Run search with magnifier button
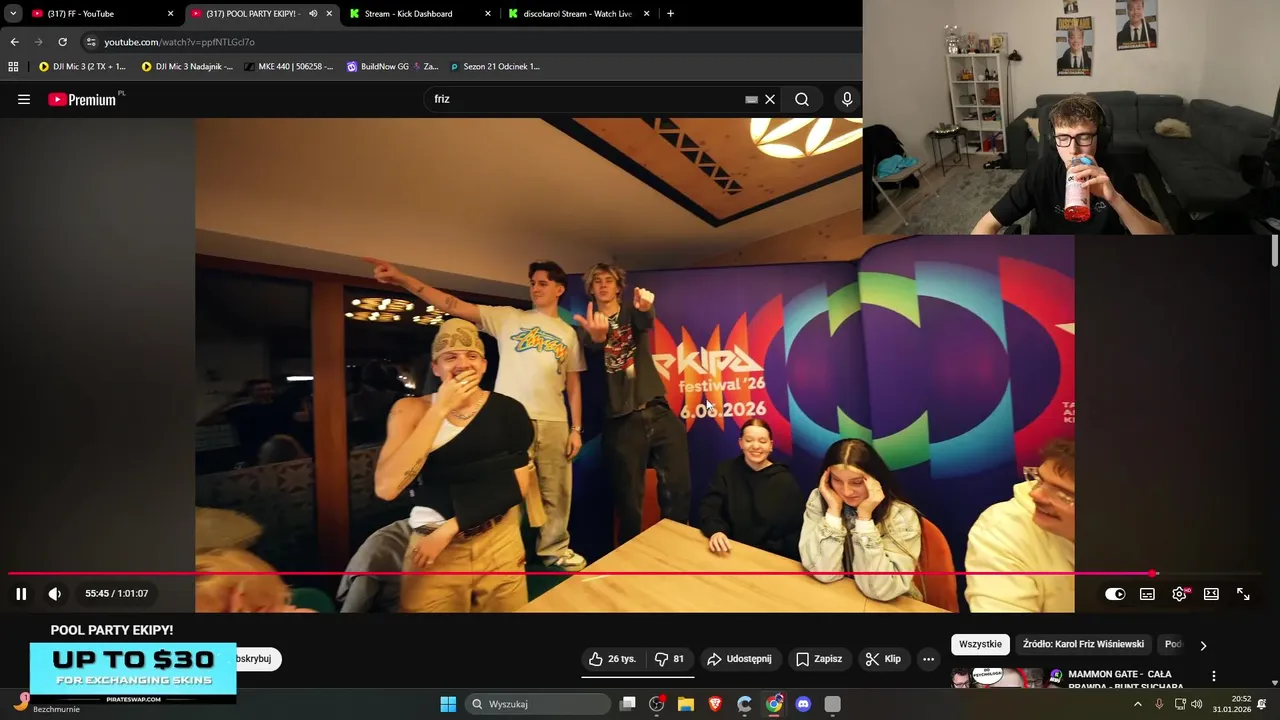The image size is (1280, 720). point(802,99)
